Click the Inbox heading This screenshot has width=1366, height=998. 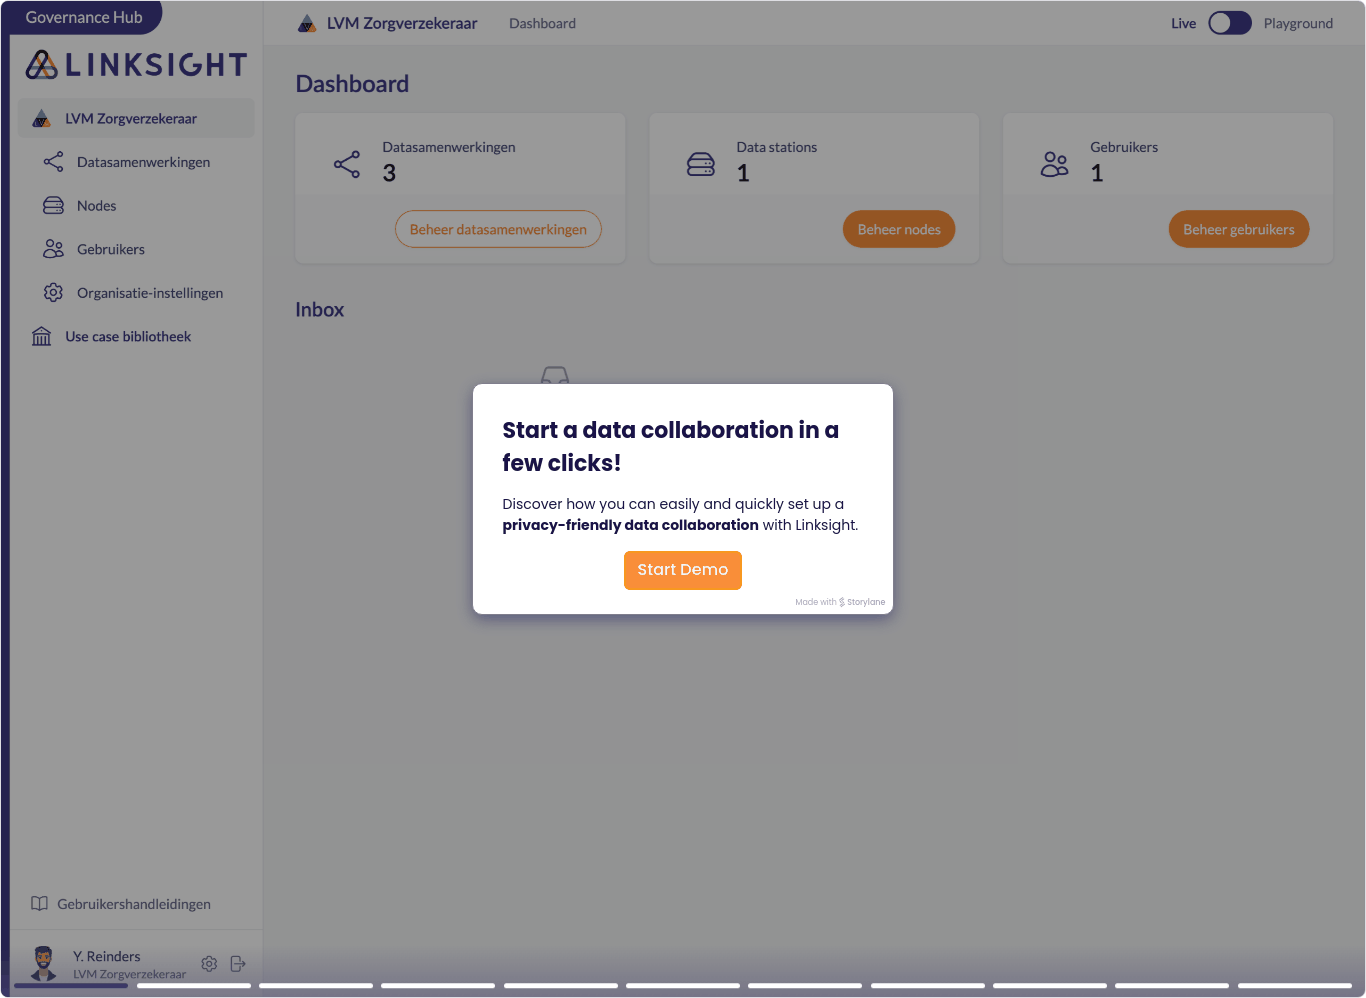[320, 310]
